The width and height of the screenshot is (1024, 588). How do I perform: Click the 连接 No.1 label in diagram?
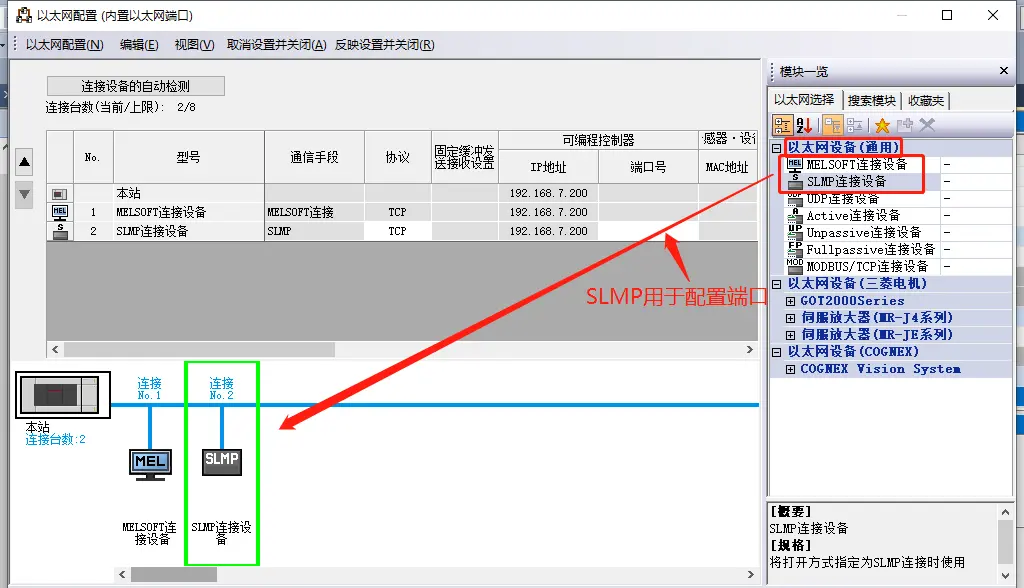150,388
